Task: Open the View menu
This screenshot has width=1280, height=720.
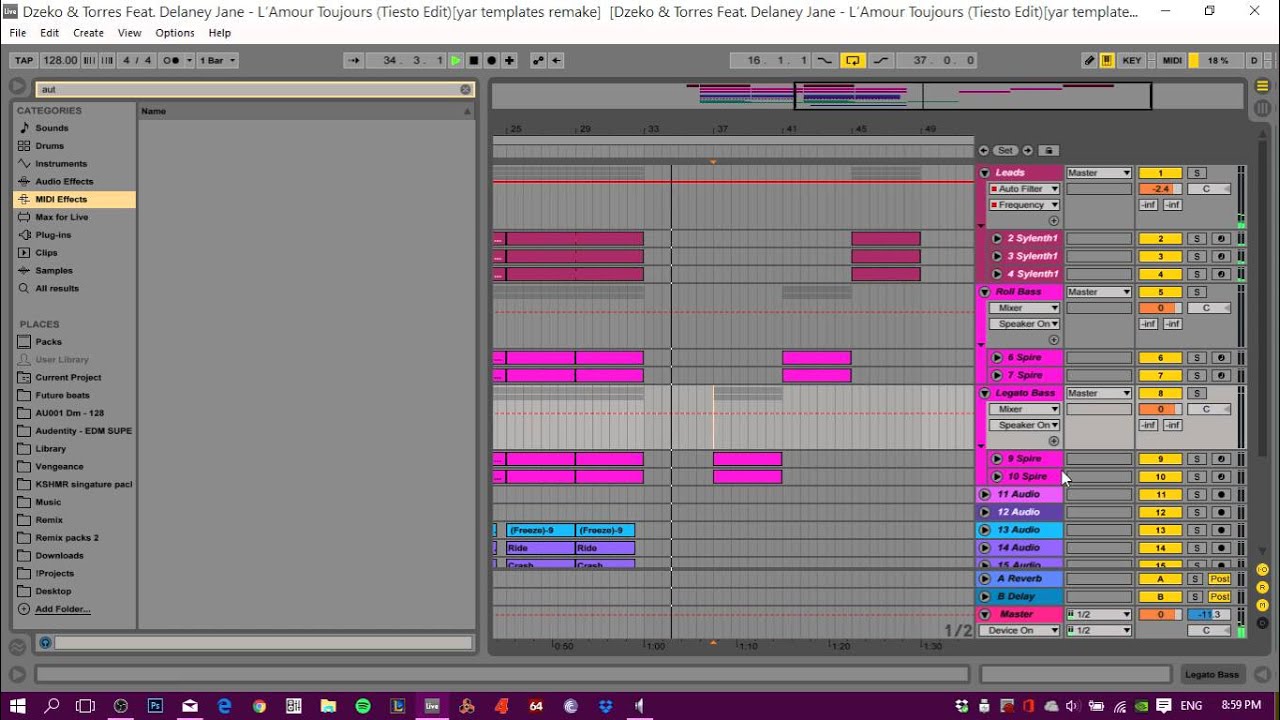Action: click(130, 33)
